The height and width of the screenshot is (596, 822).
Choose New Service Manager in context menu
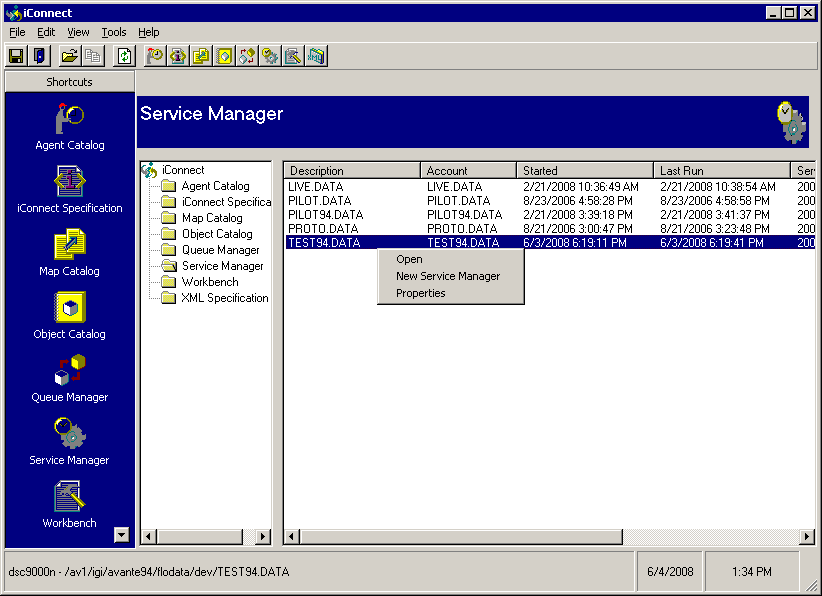click(447, 276)
